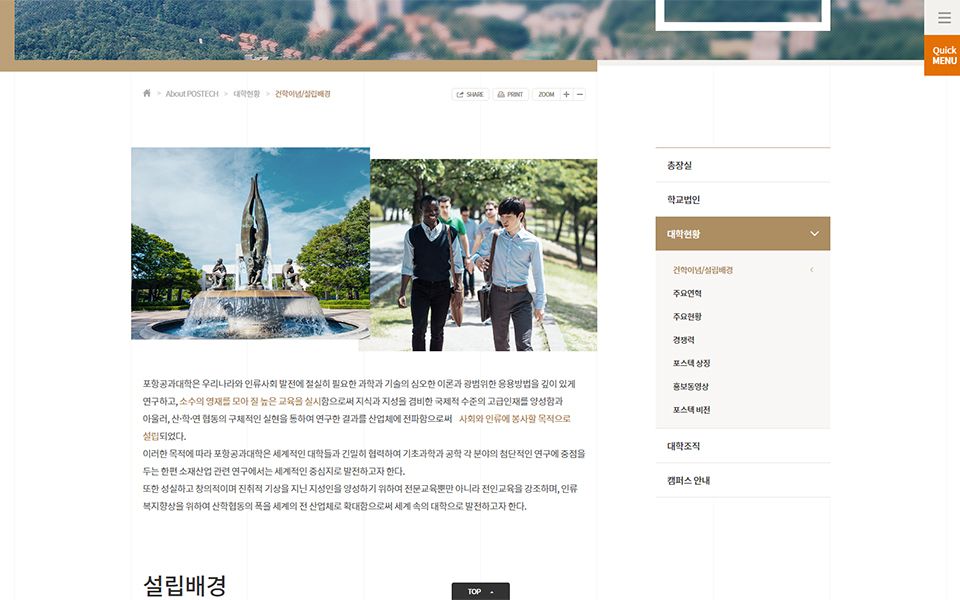Open the 학교법인 sidebar menu
The image size is (960, 600).
click(x=742, y=200)
